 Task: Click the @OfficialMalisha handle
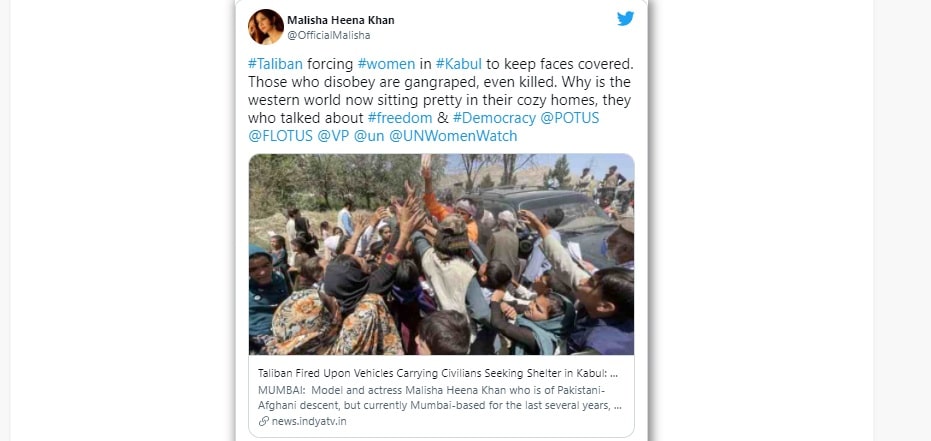click(x=329, y=36)
